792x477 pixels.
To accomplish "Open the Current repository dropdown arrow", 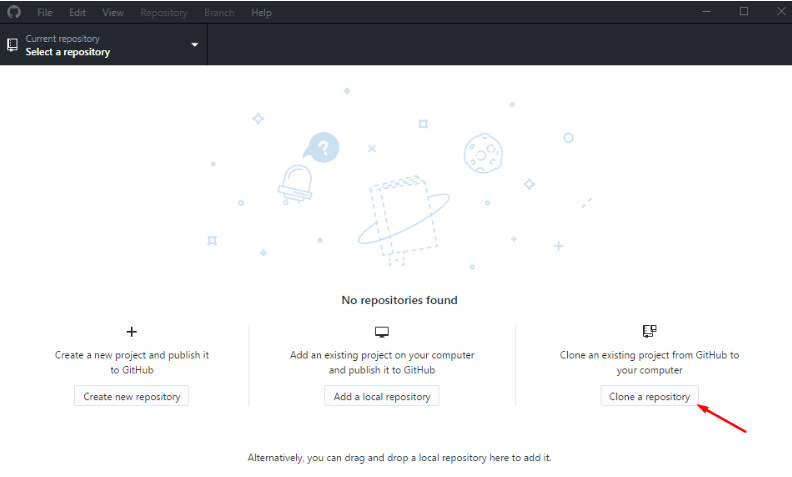I will pyautogui.click(x=194, y=45).
